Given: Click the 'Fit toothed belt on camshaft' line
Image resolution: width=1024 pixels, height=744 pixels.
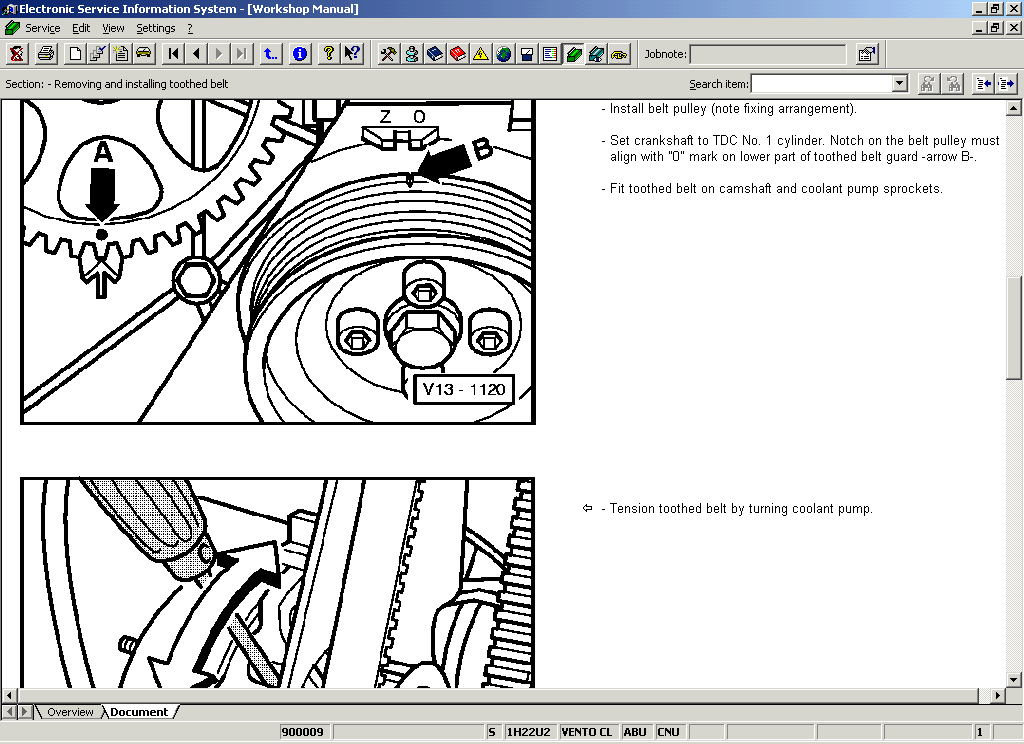Looking at the screenshot, I should [x=772, y=189].
